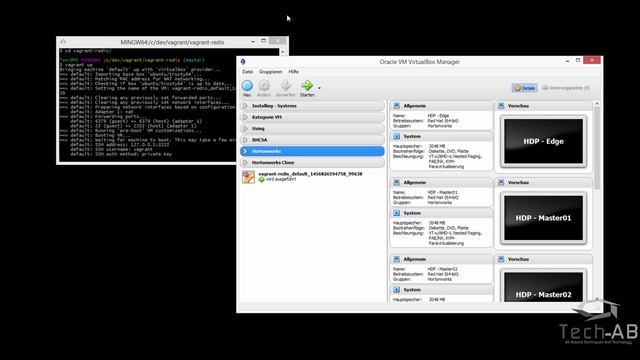This screenshot has height=360, width=640.
Task: Click the Allgemein icon for HDP - Edge
Action: point(396,106)
